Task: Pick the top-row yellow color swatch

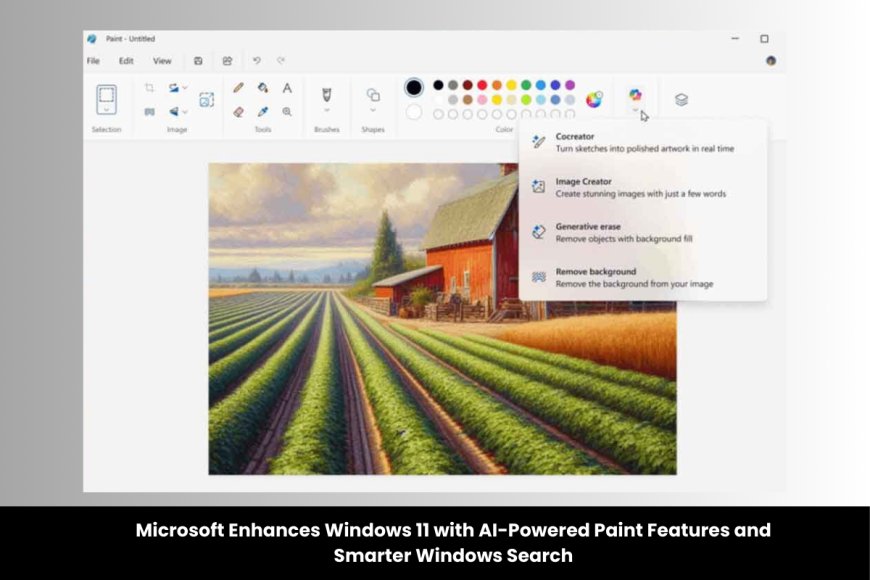Action: click(x=512, y=85)
